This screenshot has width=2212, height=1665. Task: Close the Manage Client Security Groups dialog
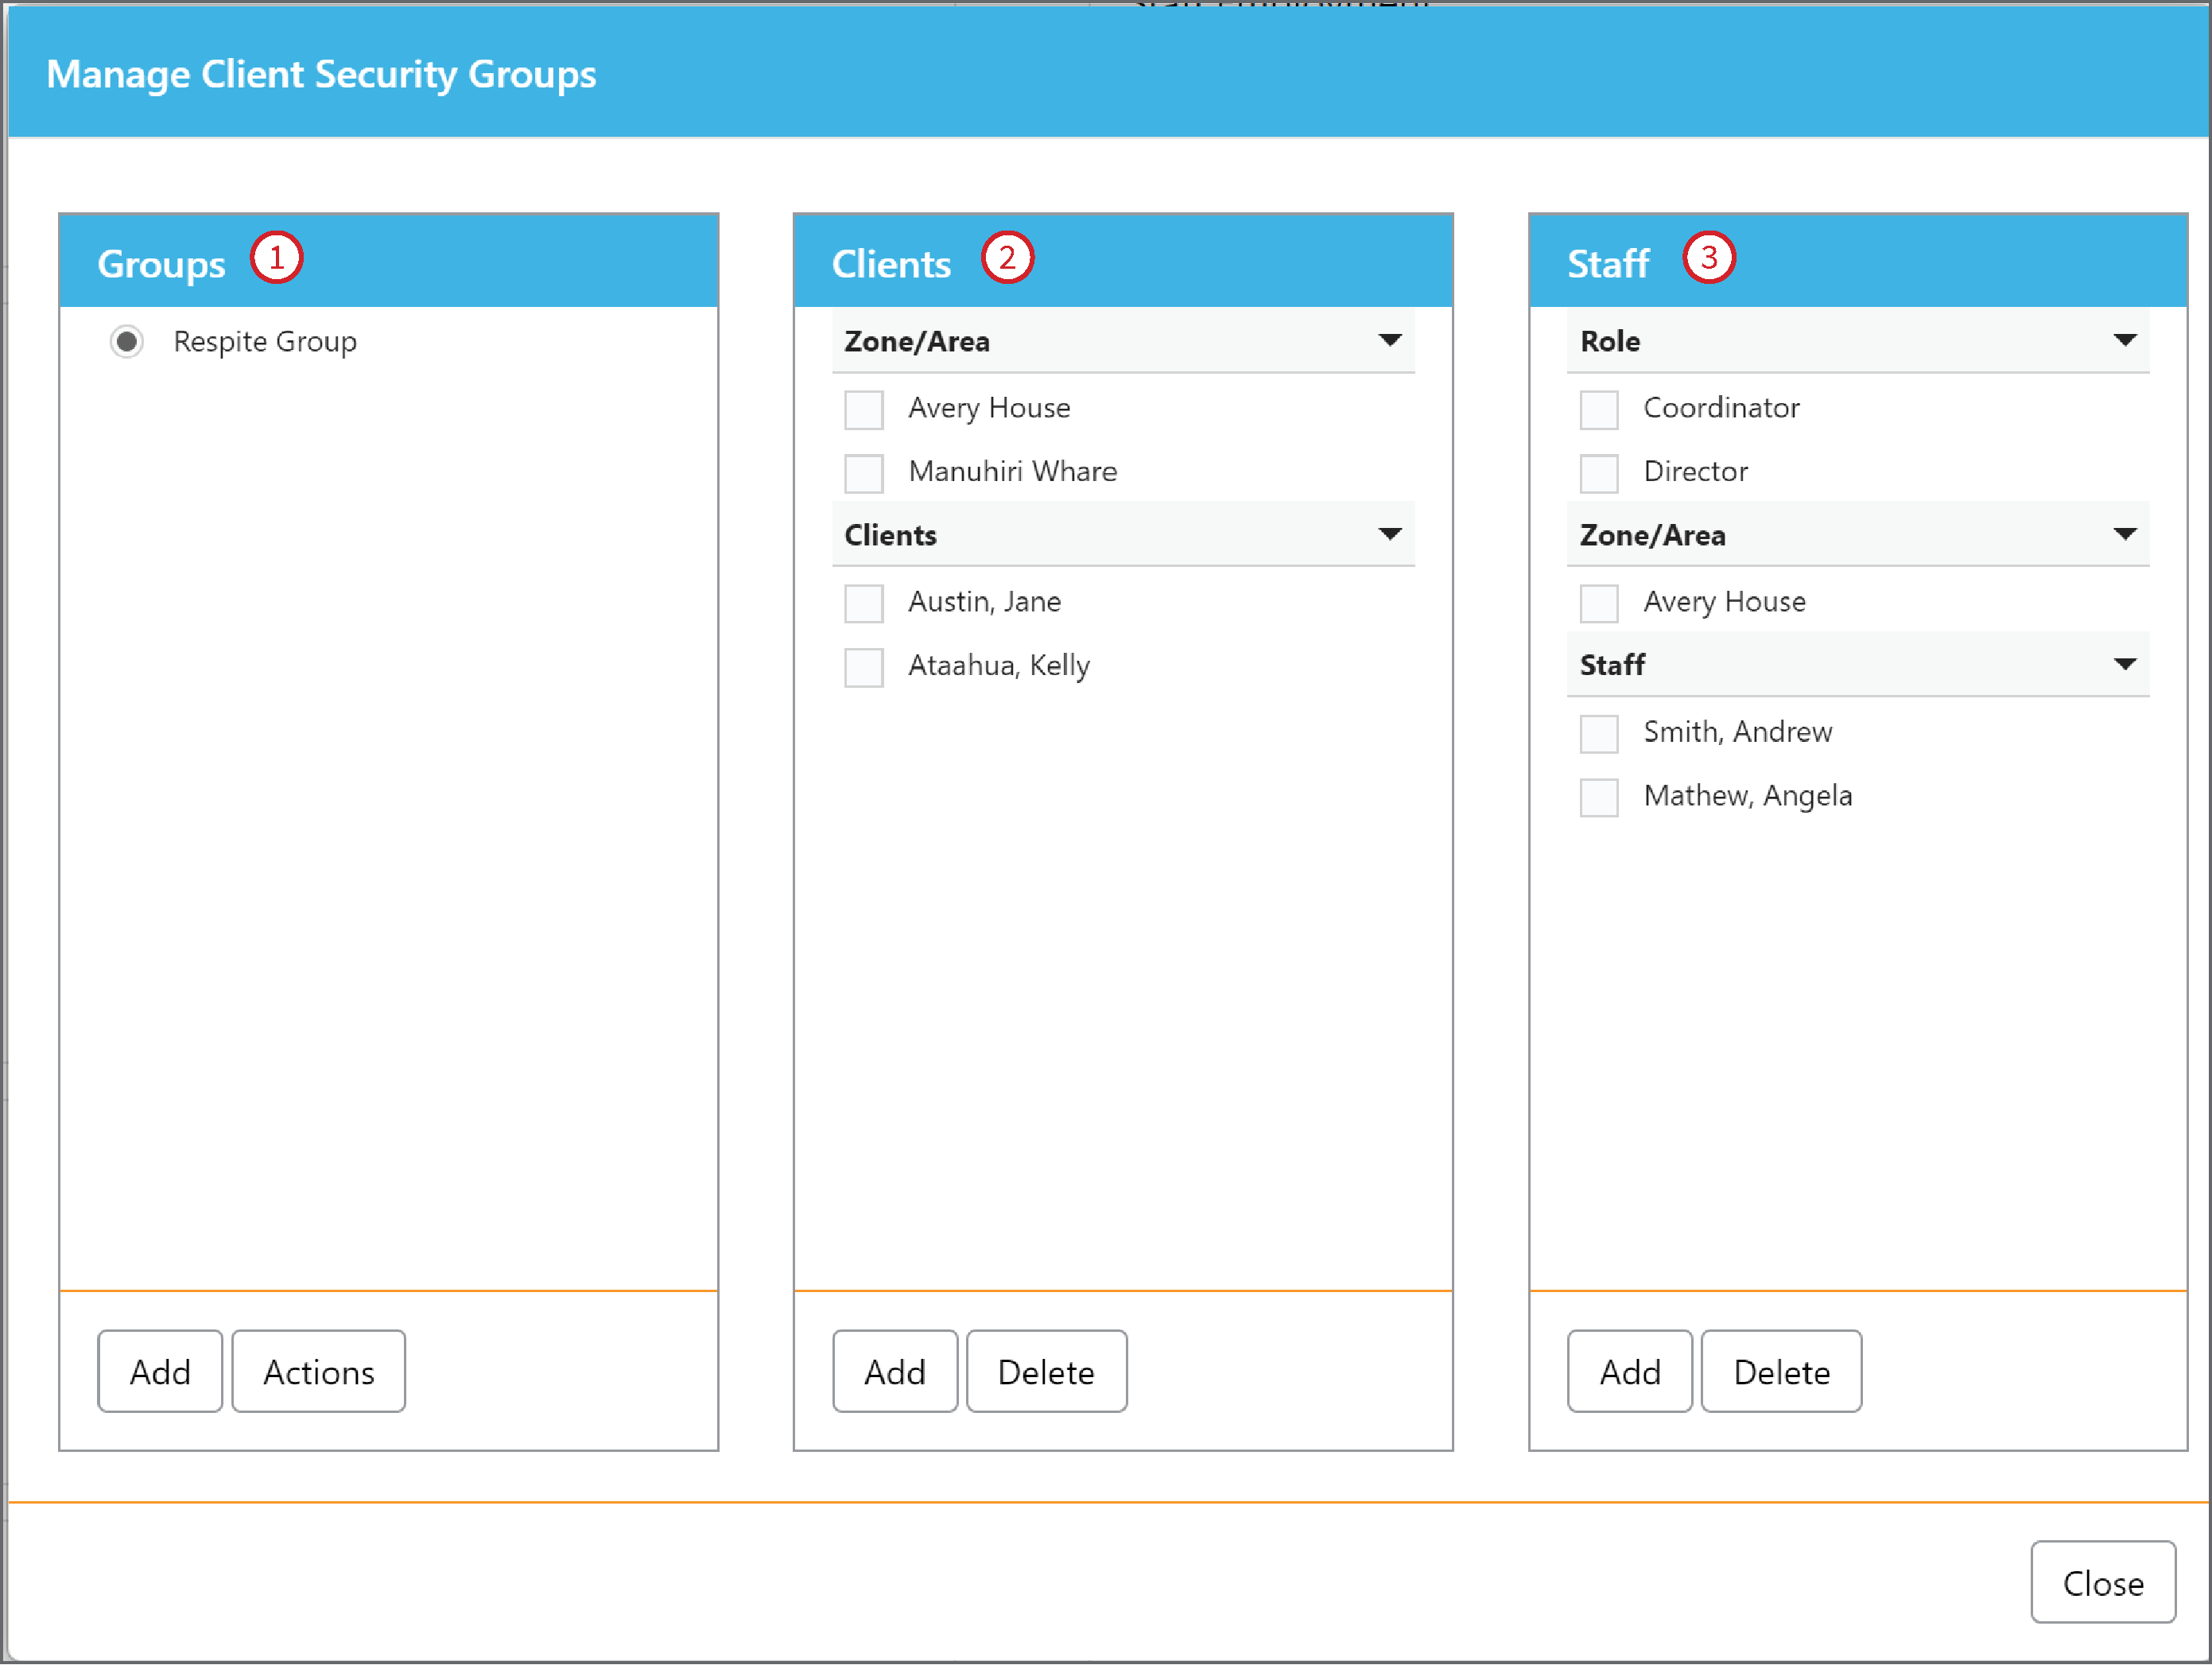[x=2103, y=1583]
